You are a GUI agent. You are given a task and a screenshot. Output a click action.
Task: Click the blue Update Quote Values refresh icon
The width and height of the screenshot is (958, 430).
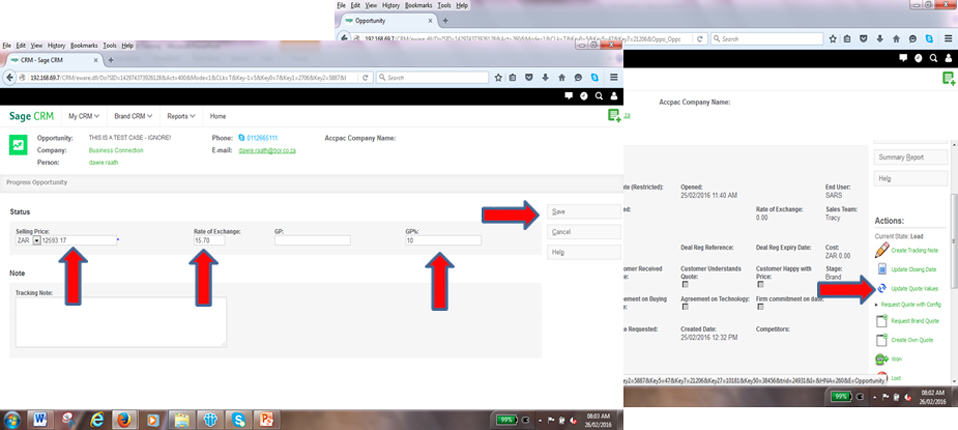[882, 288]
